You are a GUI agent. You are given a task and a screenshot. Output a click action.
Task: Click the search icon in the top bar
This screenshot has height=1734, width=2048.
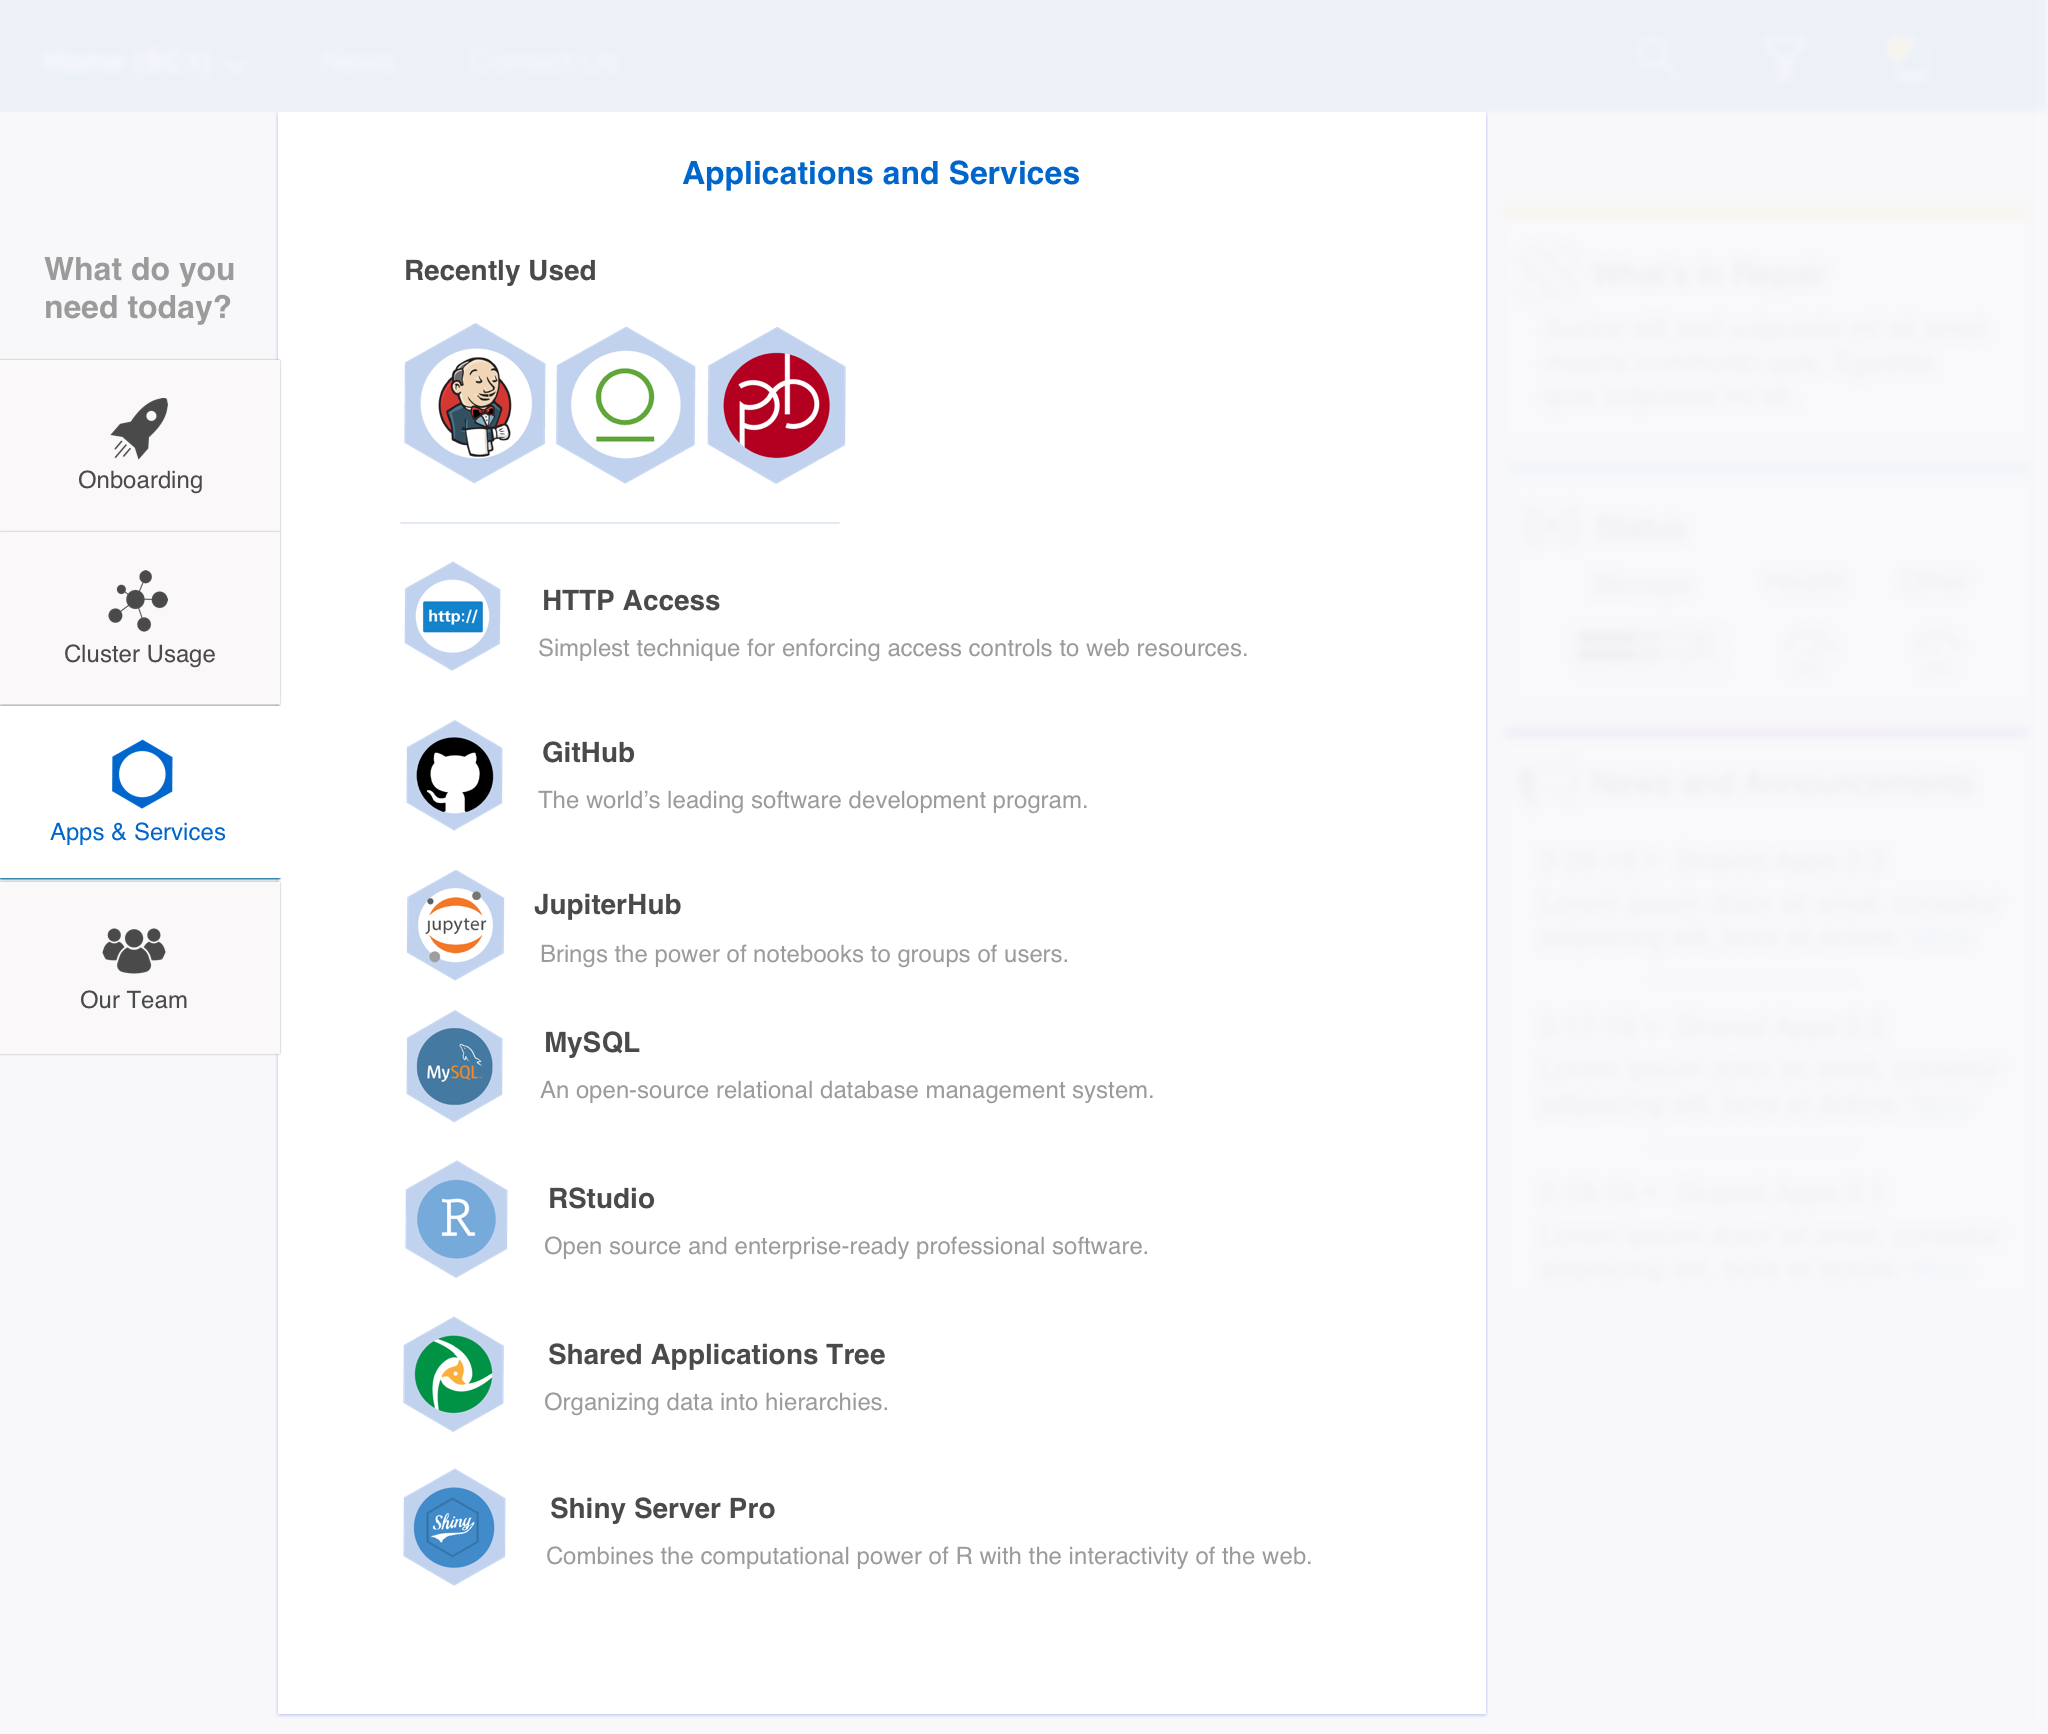1655,57
